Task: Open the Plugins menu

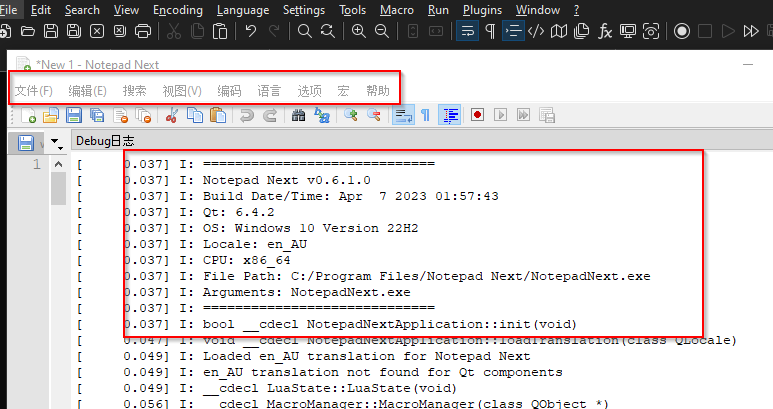Action: pos(482,10)
